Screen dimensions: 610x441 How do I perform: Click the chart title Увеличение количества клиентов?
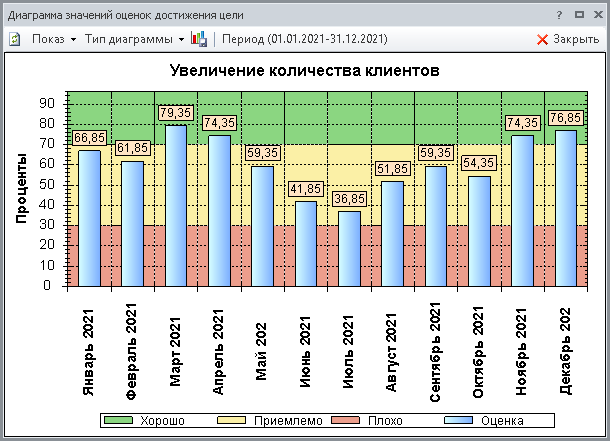pyautogui.click(x=305, y=72)
